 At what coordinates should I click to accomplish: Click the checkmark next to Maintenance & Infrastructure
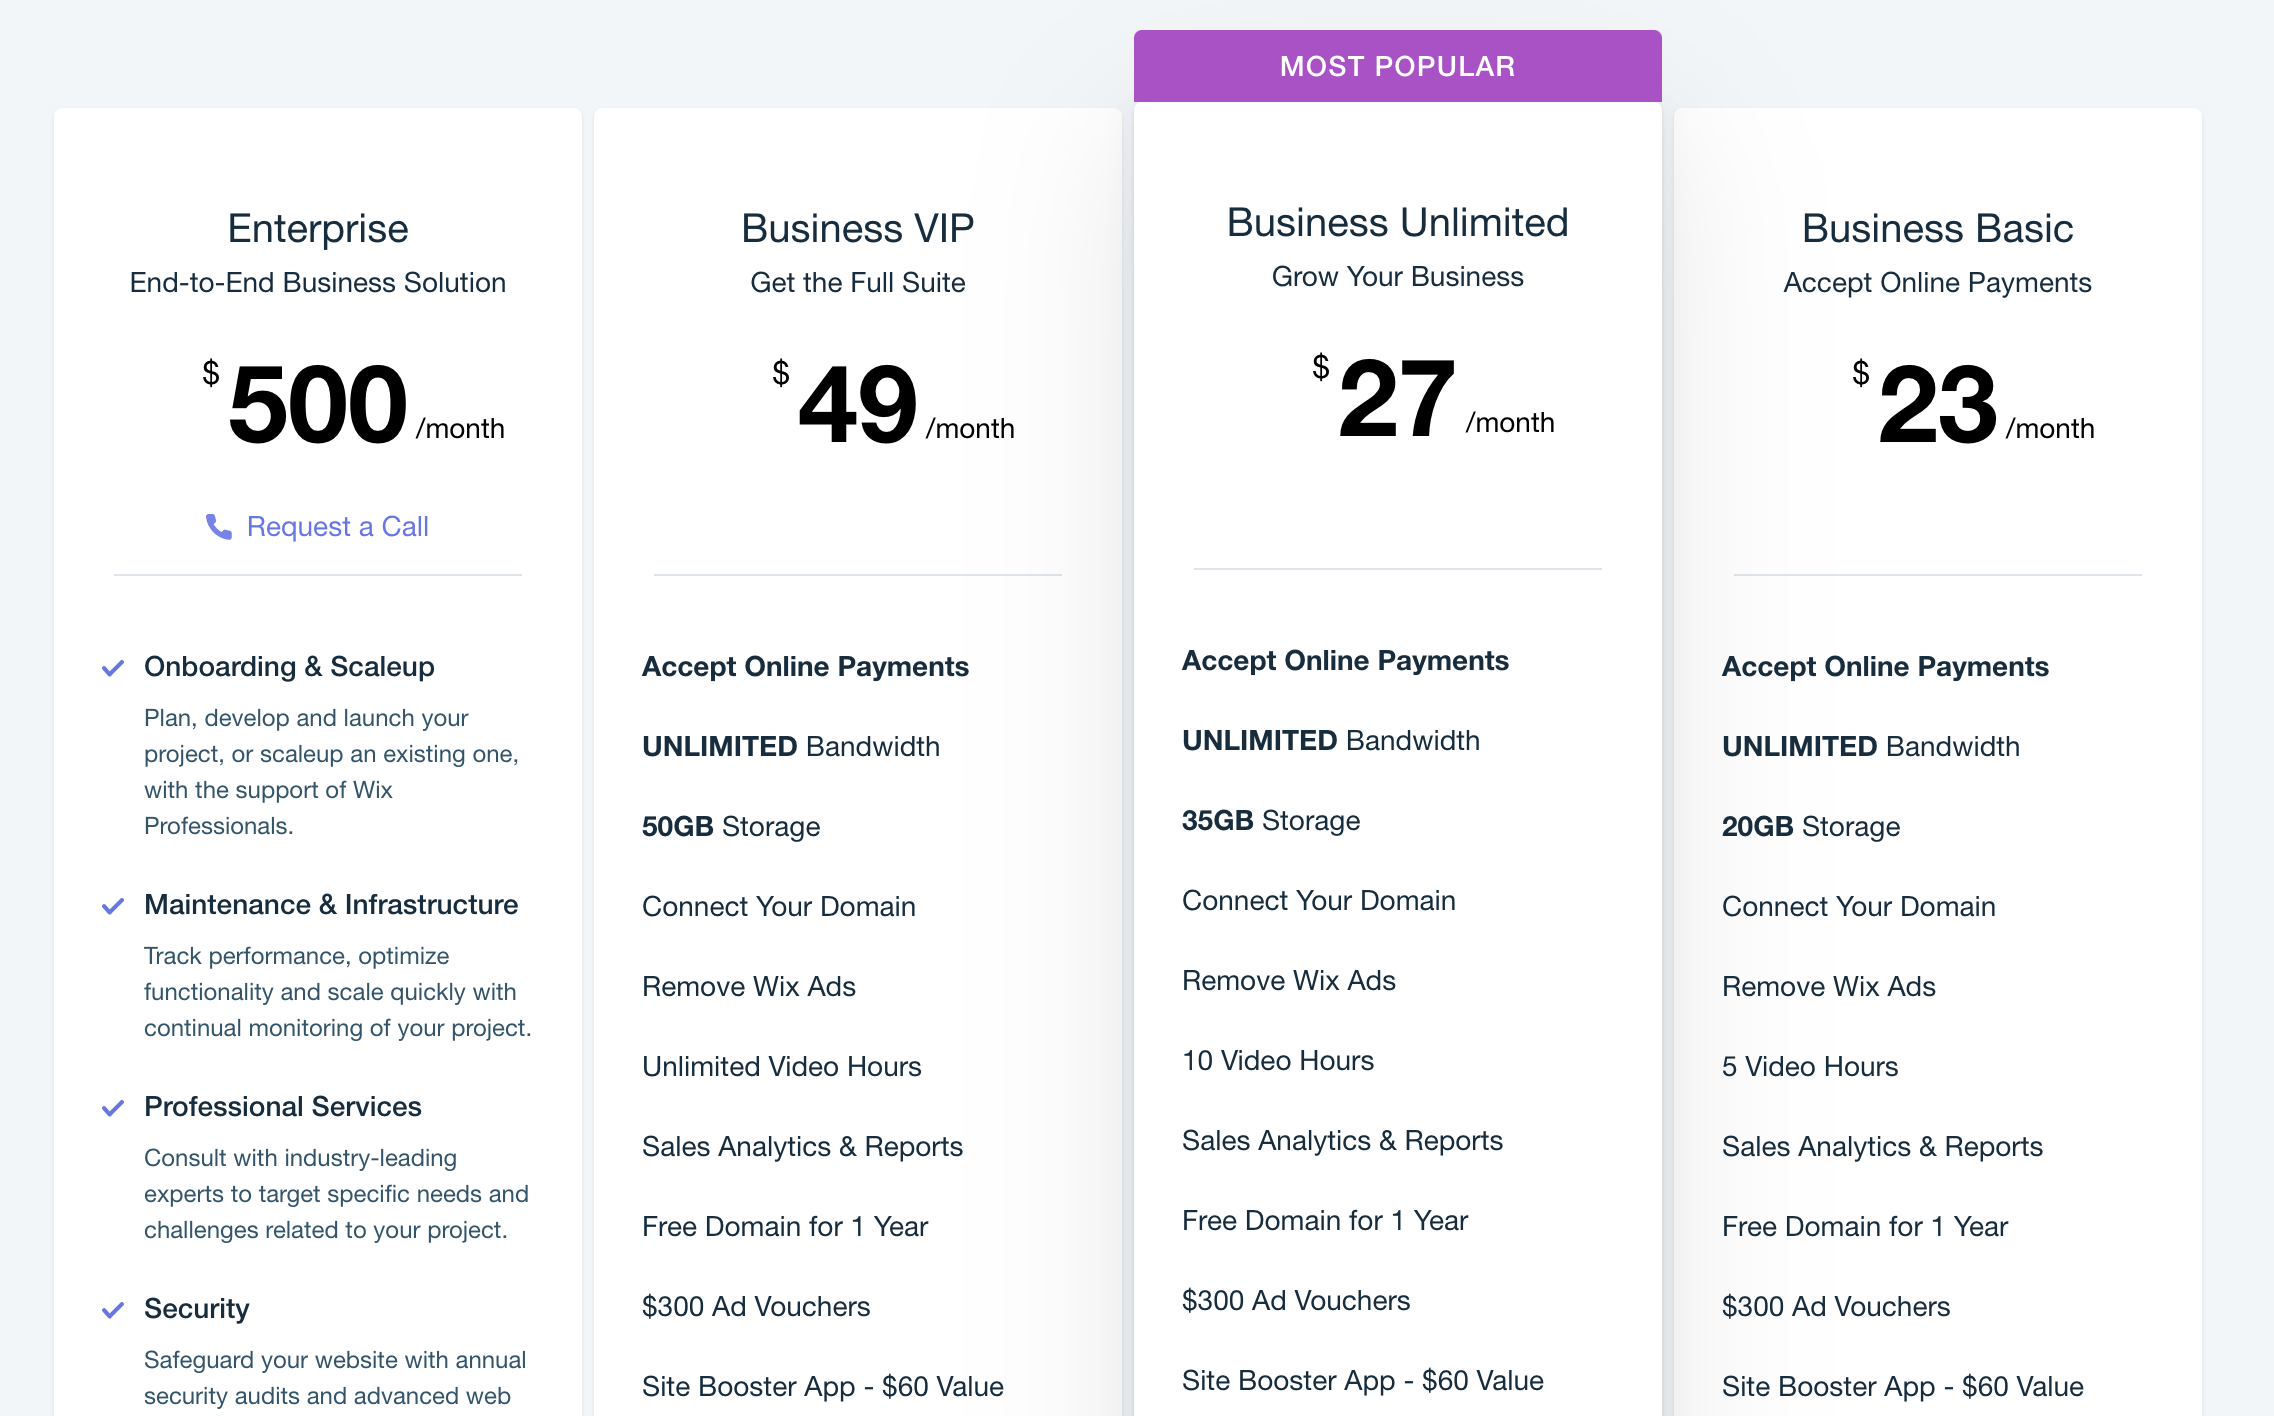[x=113, y=906]
